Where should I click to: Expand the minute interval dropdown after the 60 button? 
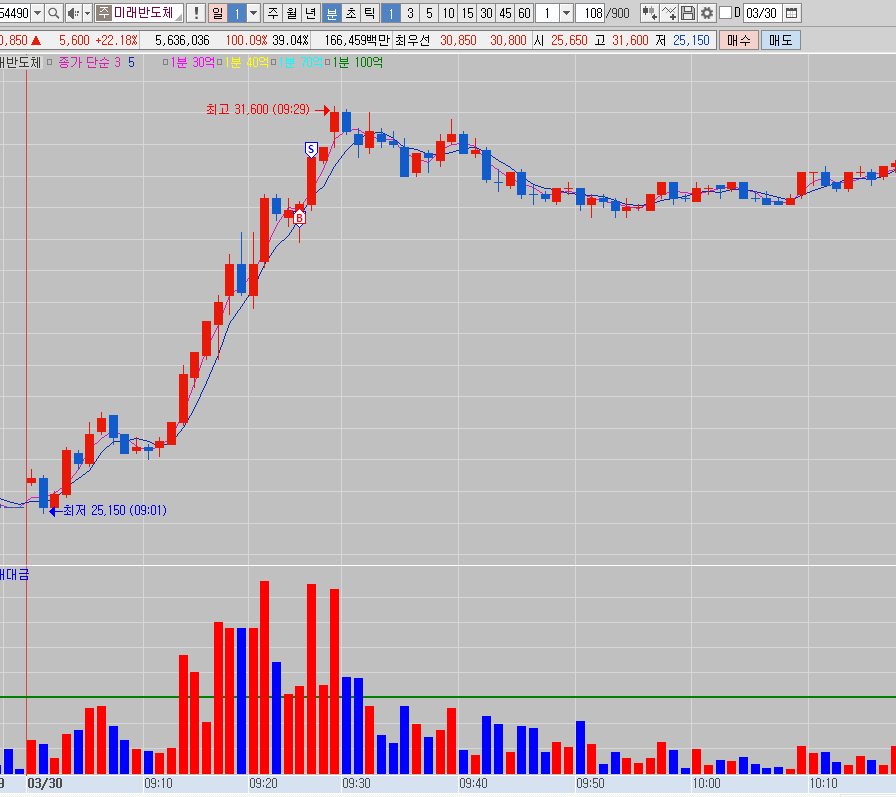tap(567, 13)
